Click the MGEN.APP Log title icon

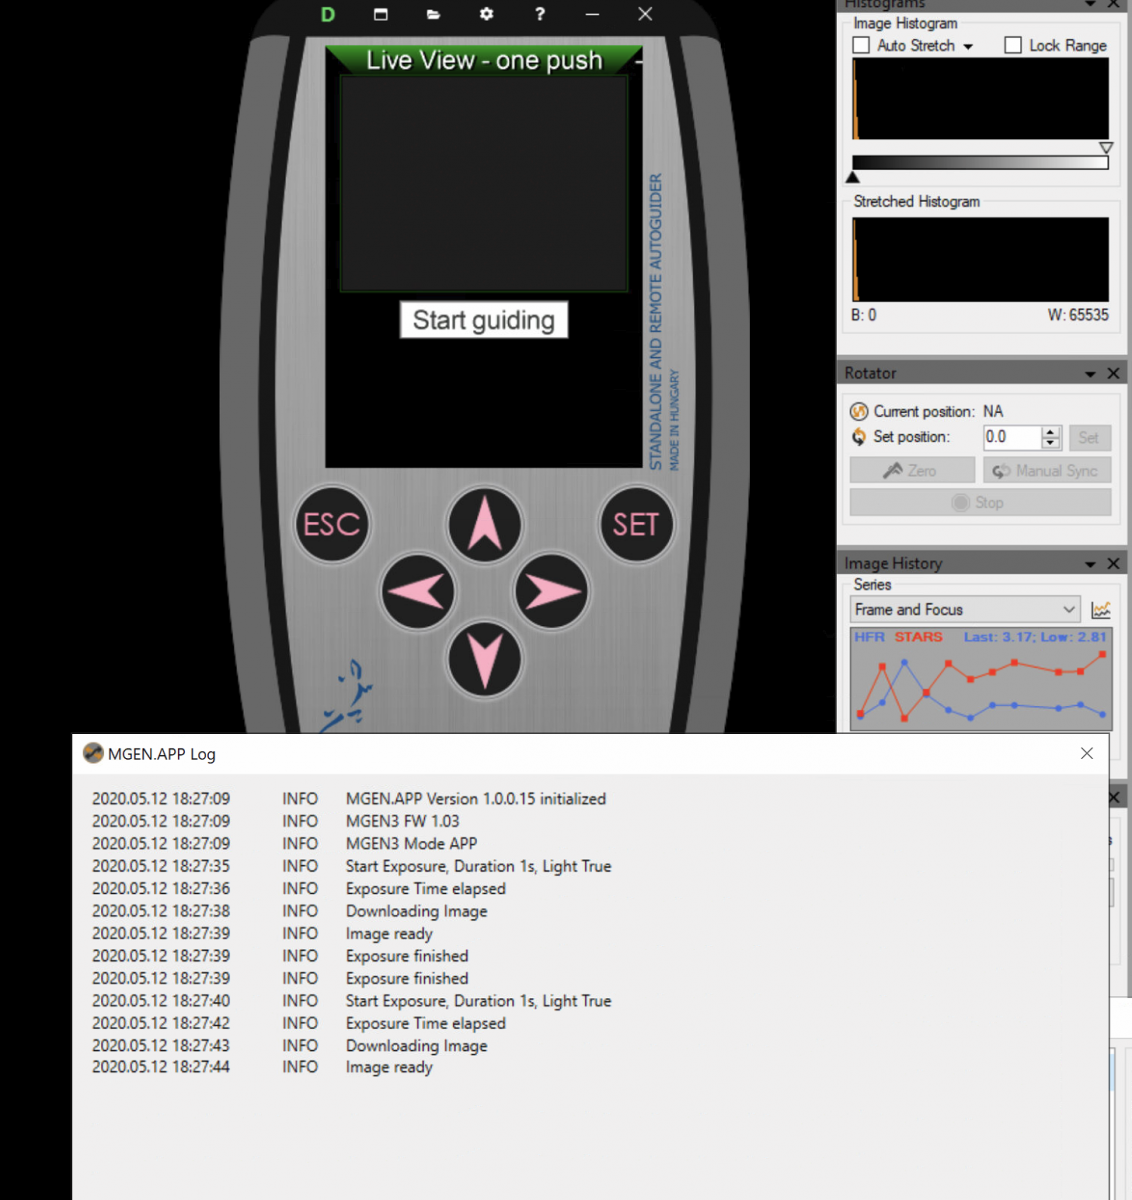pos(93,753)
